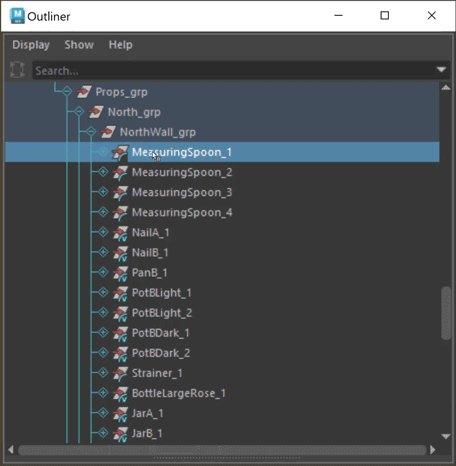This screenshot has height=466, width=456.
Task: Open the Show menu
Action: (x=79, y=45)
